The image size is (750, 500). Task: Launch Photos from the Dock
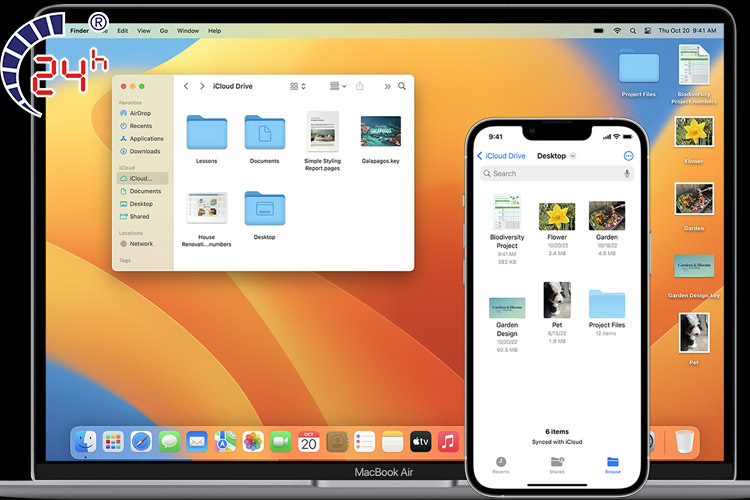(253, 441)
